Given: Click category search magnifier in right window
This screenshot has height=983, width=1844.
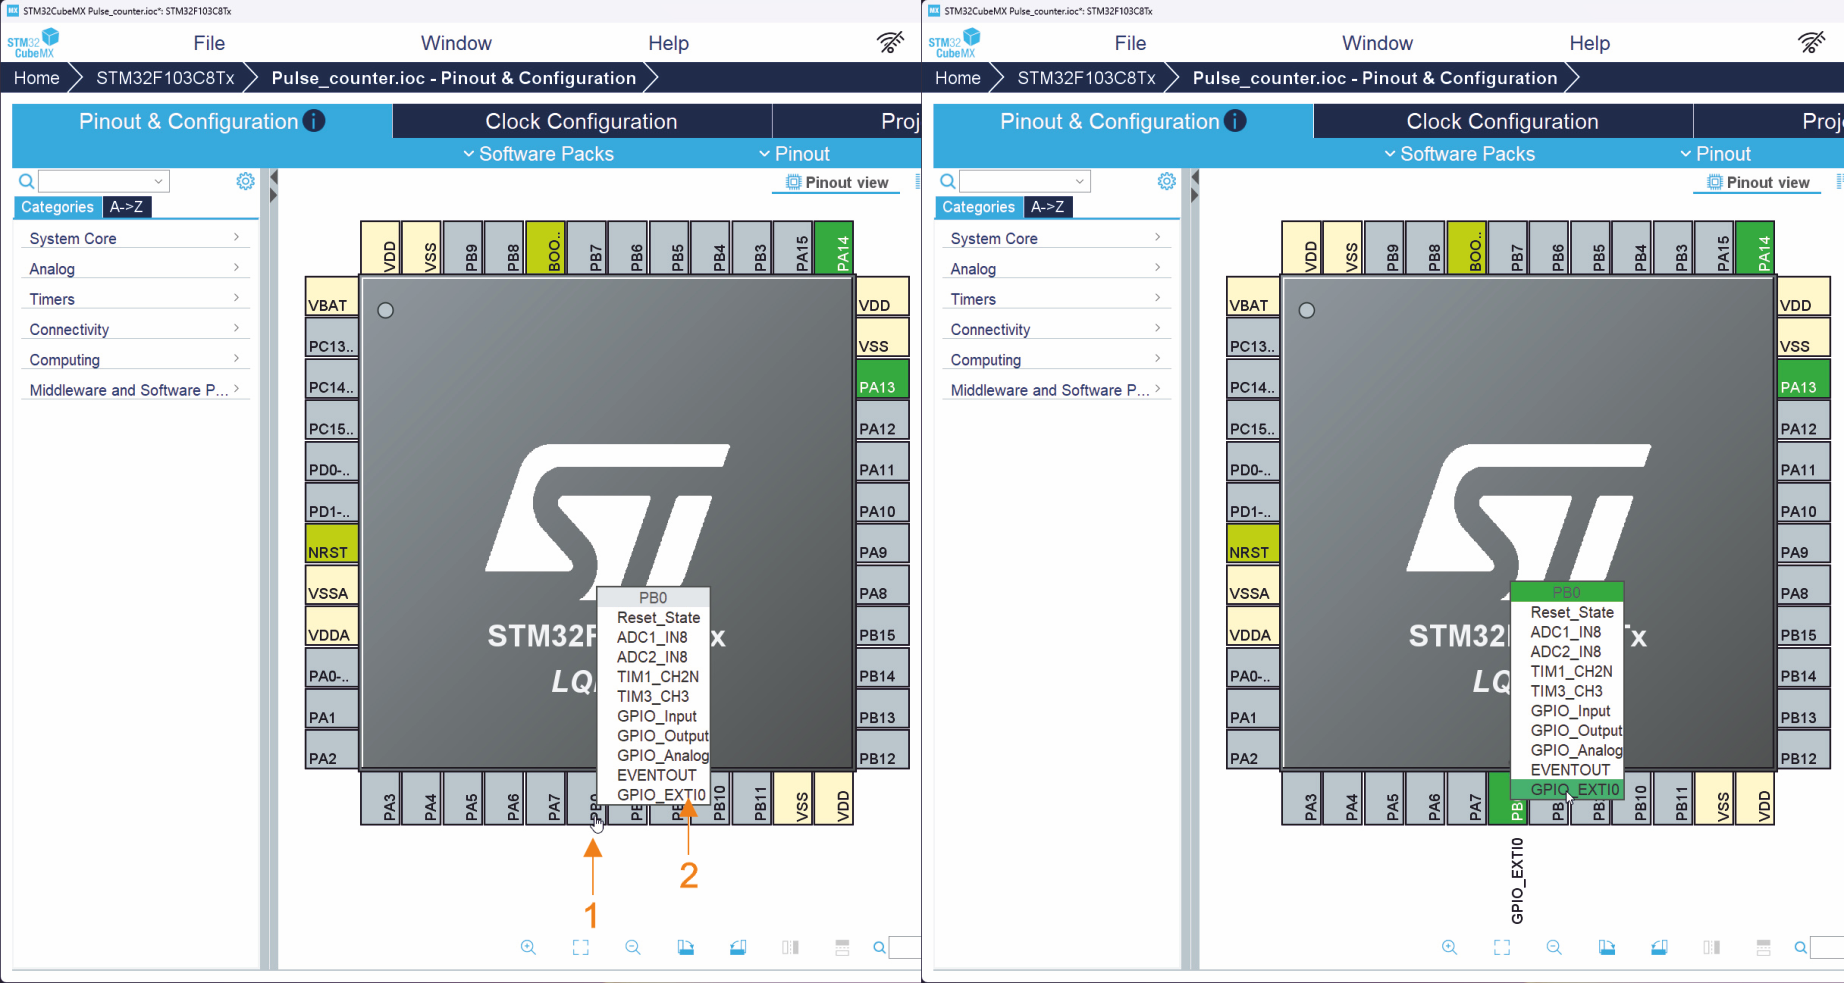Looking at the screenshot, I should (x=948, y=181).
